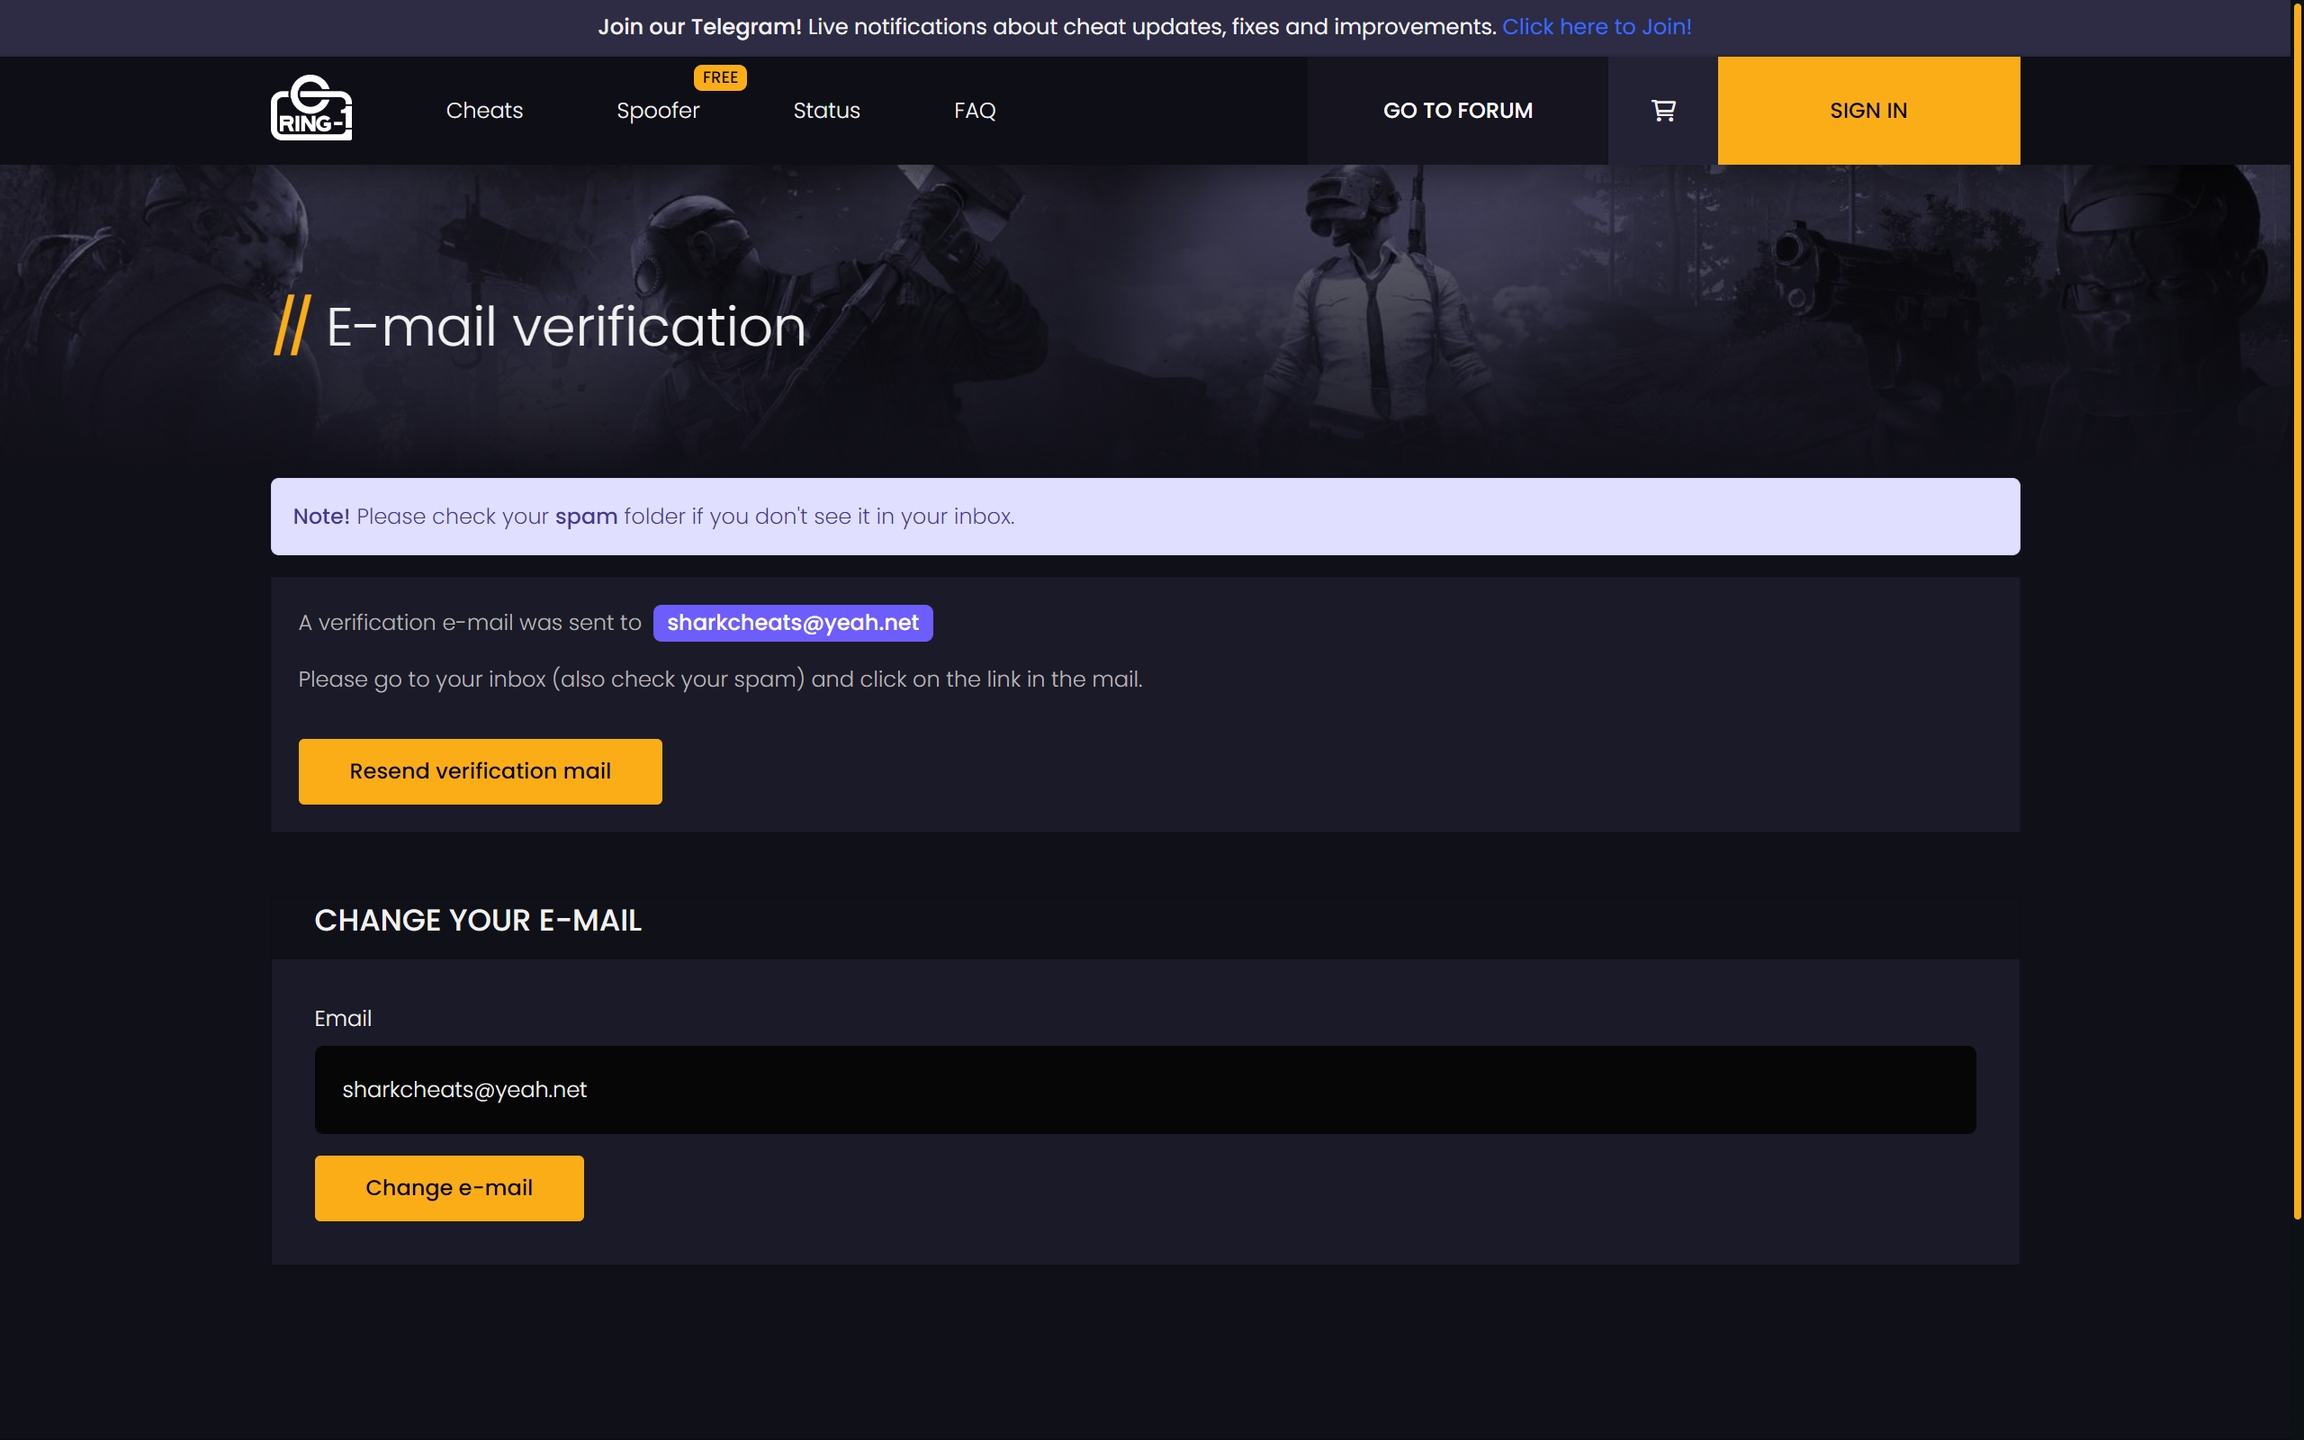Click the bold 'Join our Telegram!' text
Viewport: 2304px width, 1440px height.
pos(699,27)
